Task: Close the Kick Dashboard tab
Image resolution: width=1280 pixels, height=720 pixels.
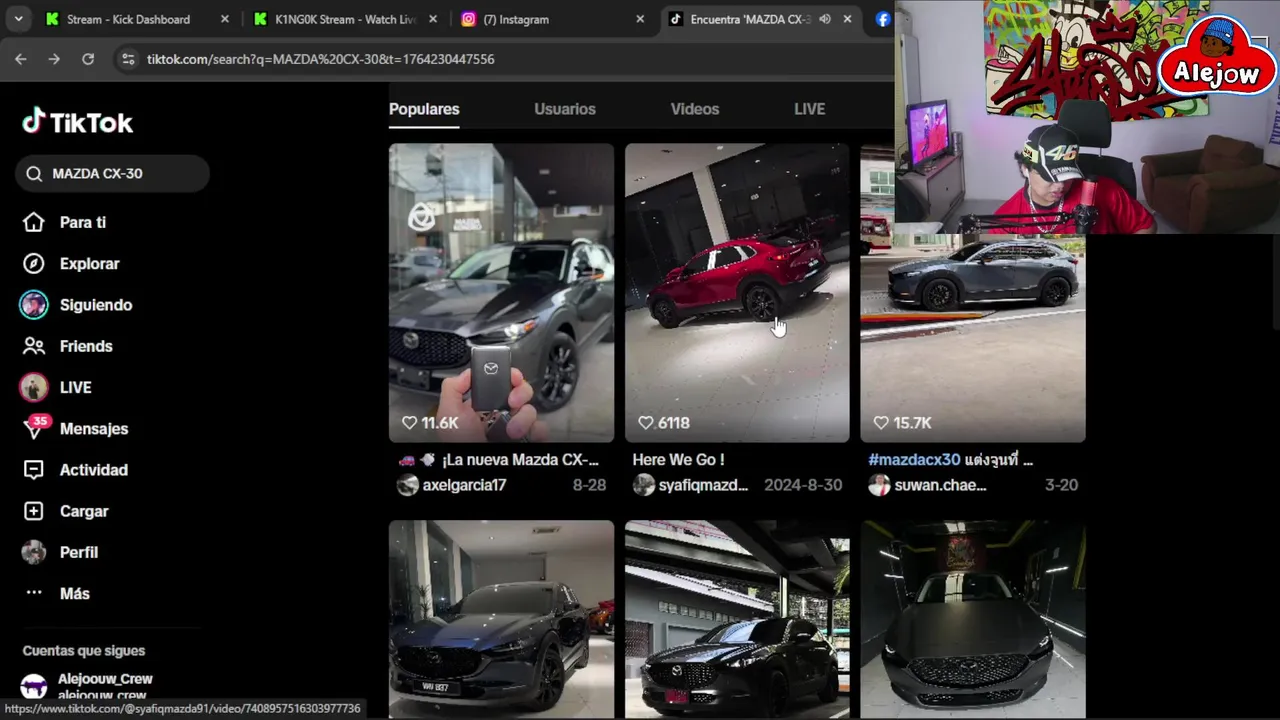Action: pyautogui.click(x=224, y=19)
